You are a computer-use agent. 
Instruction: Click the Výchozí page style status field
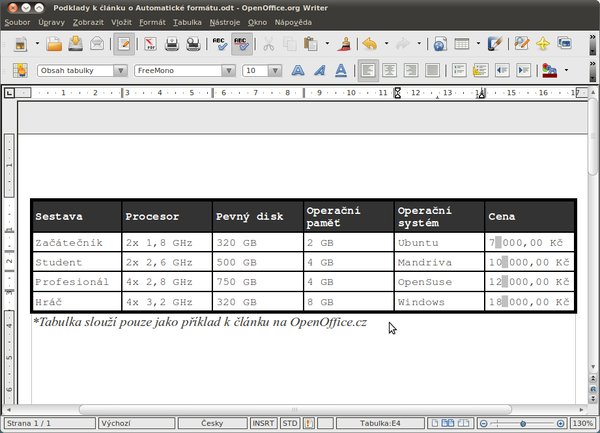tap(136, 423)
